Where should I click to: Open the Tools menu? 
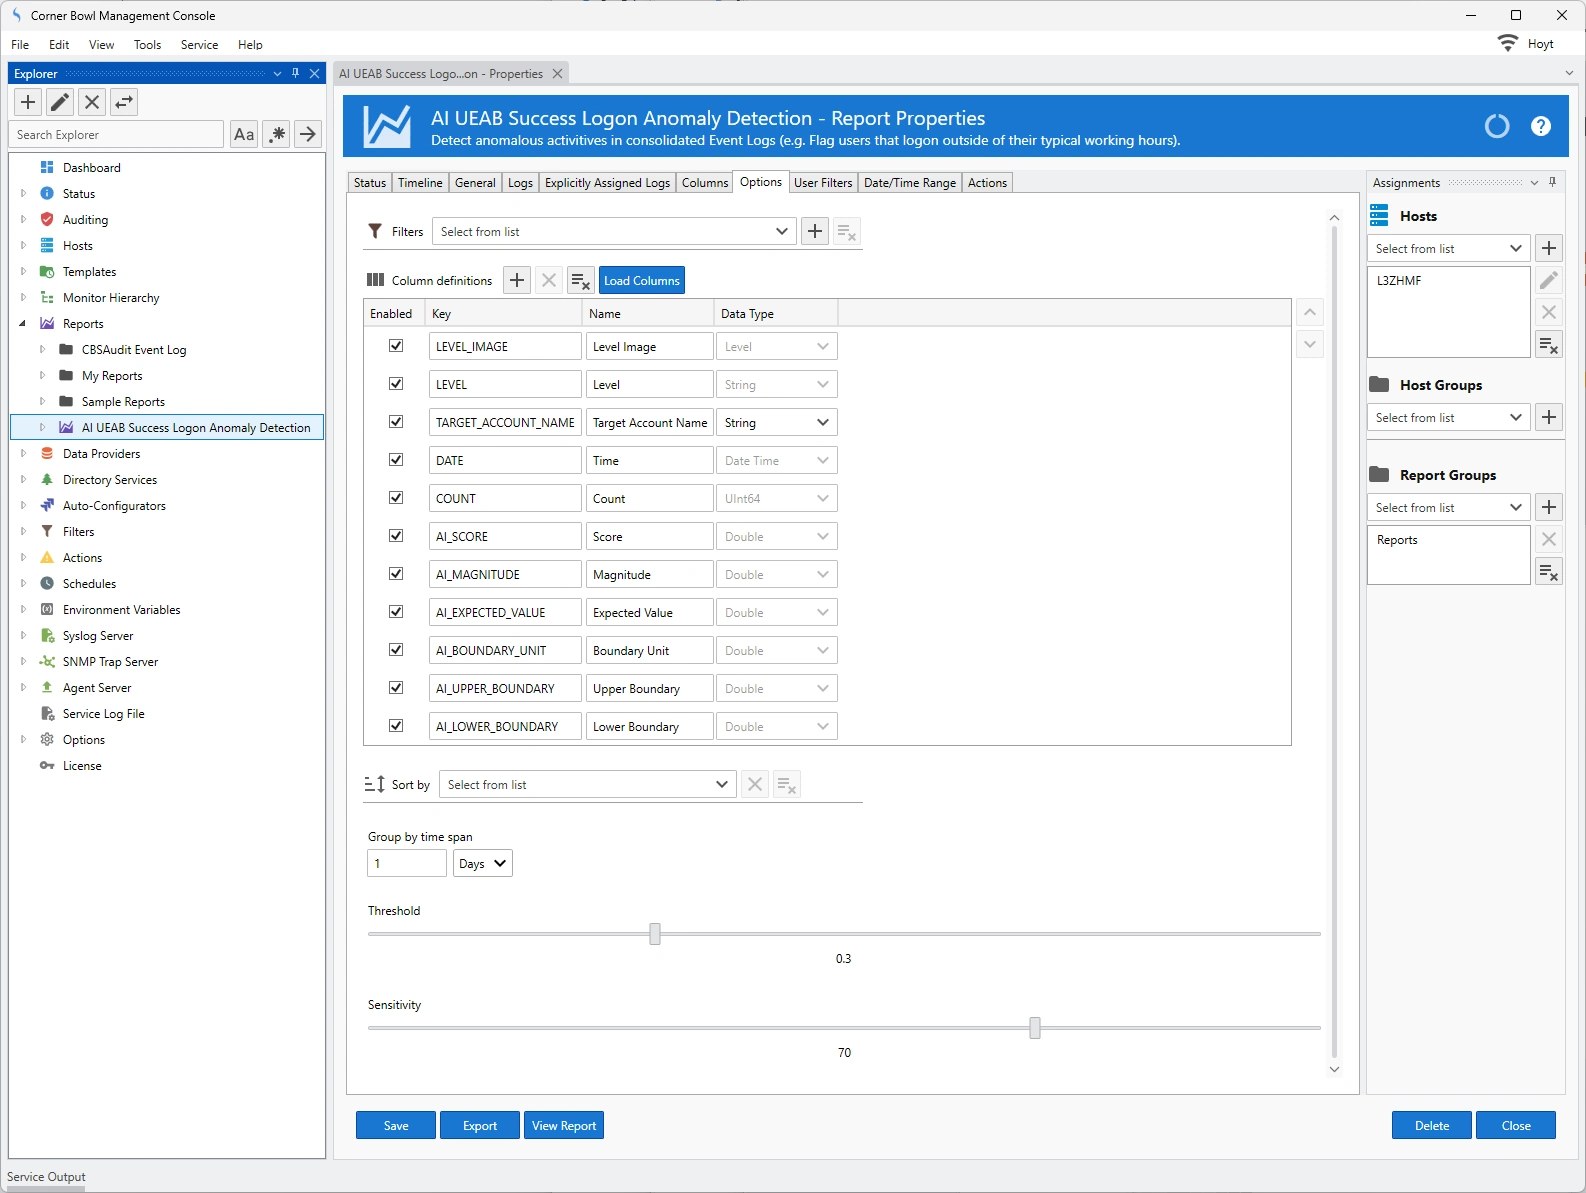pyautogui.click(x=147, y=45)
